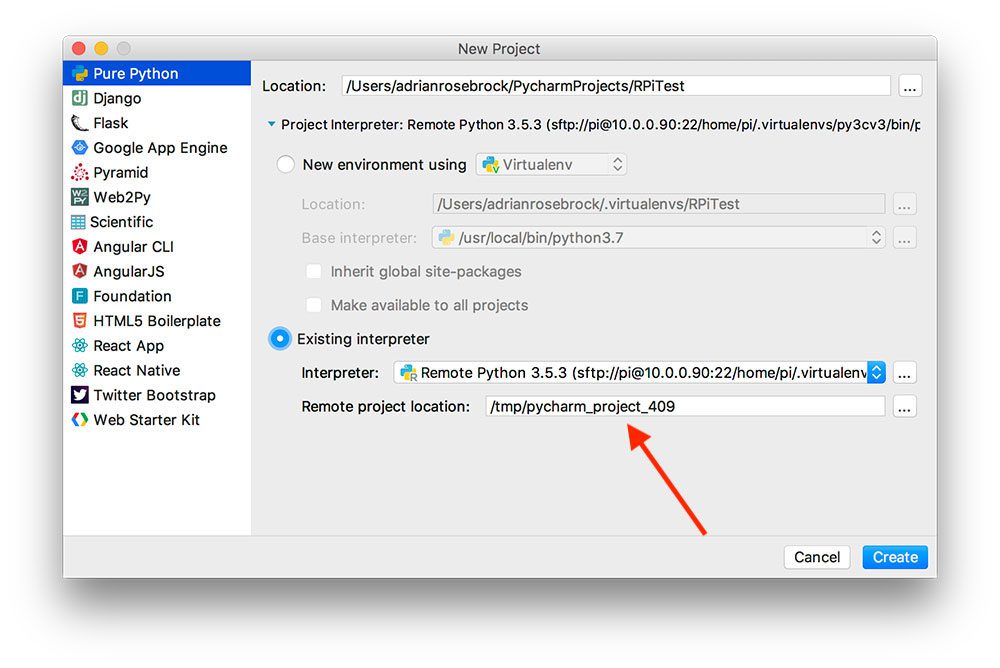Click the Google App Engine icon
1000x668 pixels.
coord(80,147)
